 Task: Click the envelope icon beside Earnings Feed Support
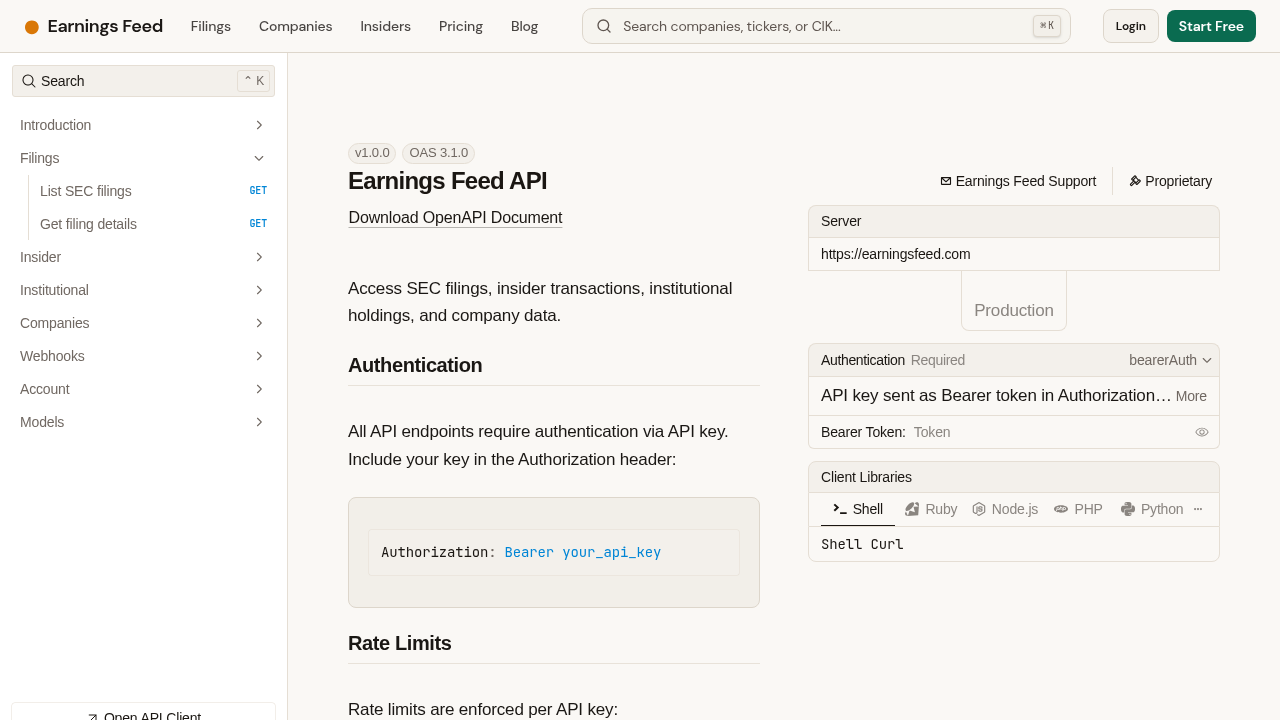pyautogui.click(x=946, y=181)
